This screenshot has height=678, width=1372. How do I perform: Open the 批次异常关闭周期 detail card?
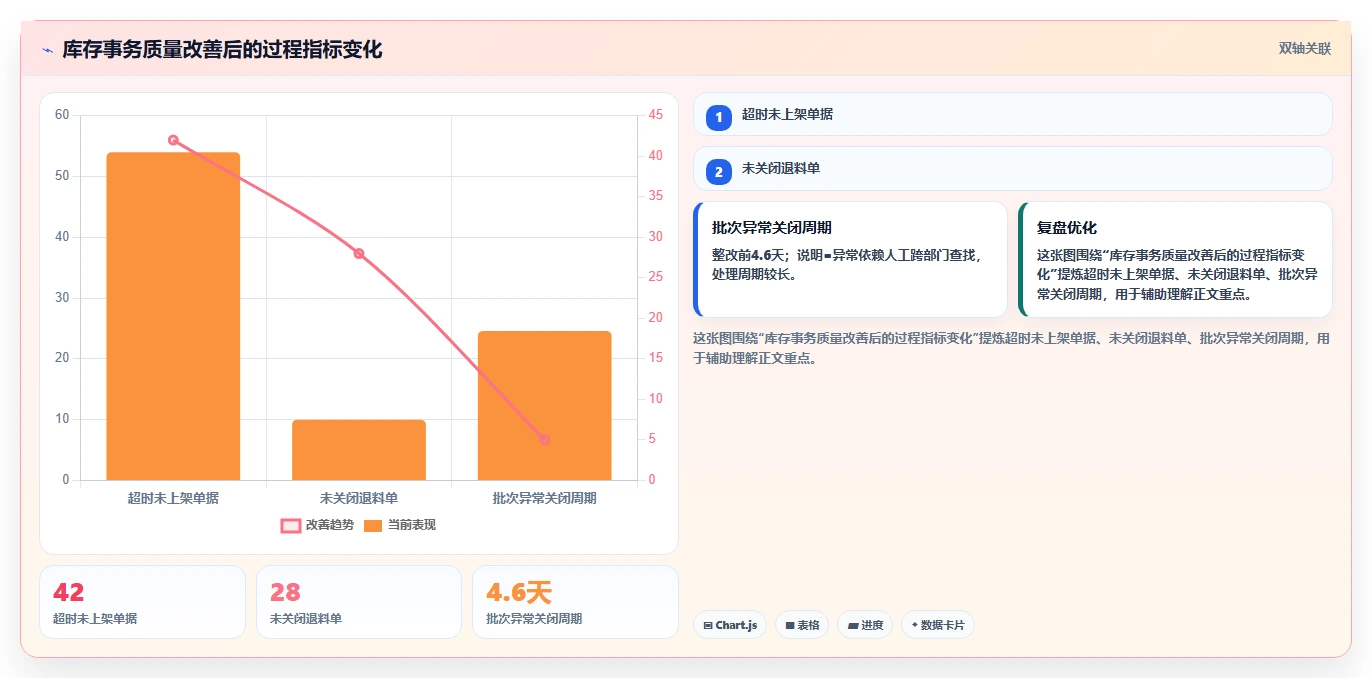(850, 259)
